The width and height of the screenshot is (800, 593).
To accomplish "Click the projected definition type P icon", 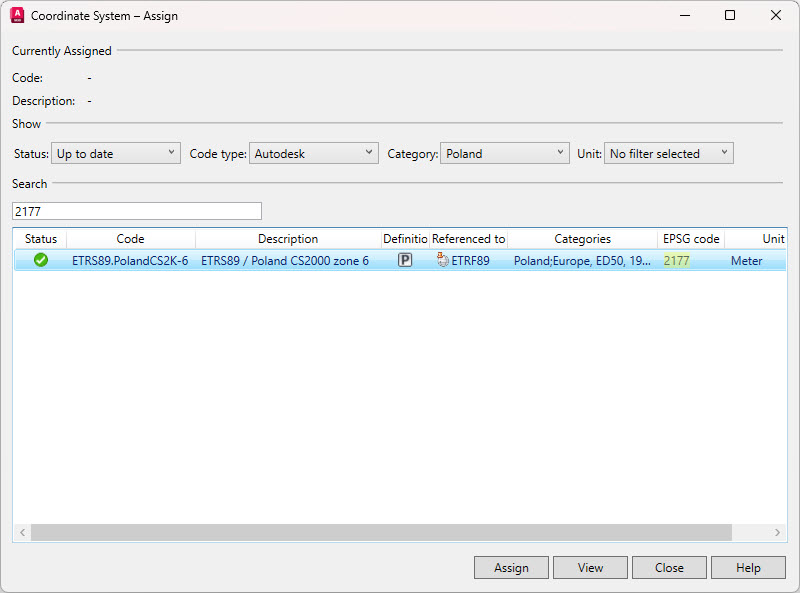I will pos(405,260).
